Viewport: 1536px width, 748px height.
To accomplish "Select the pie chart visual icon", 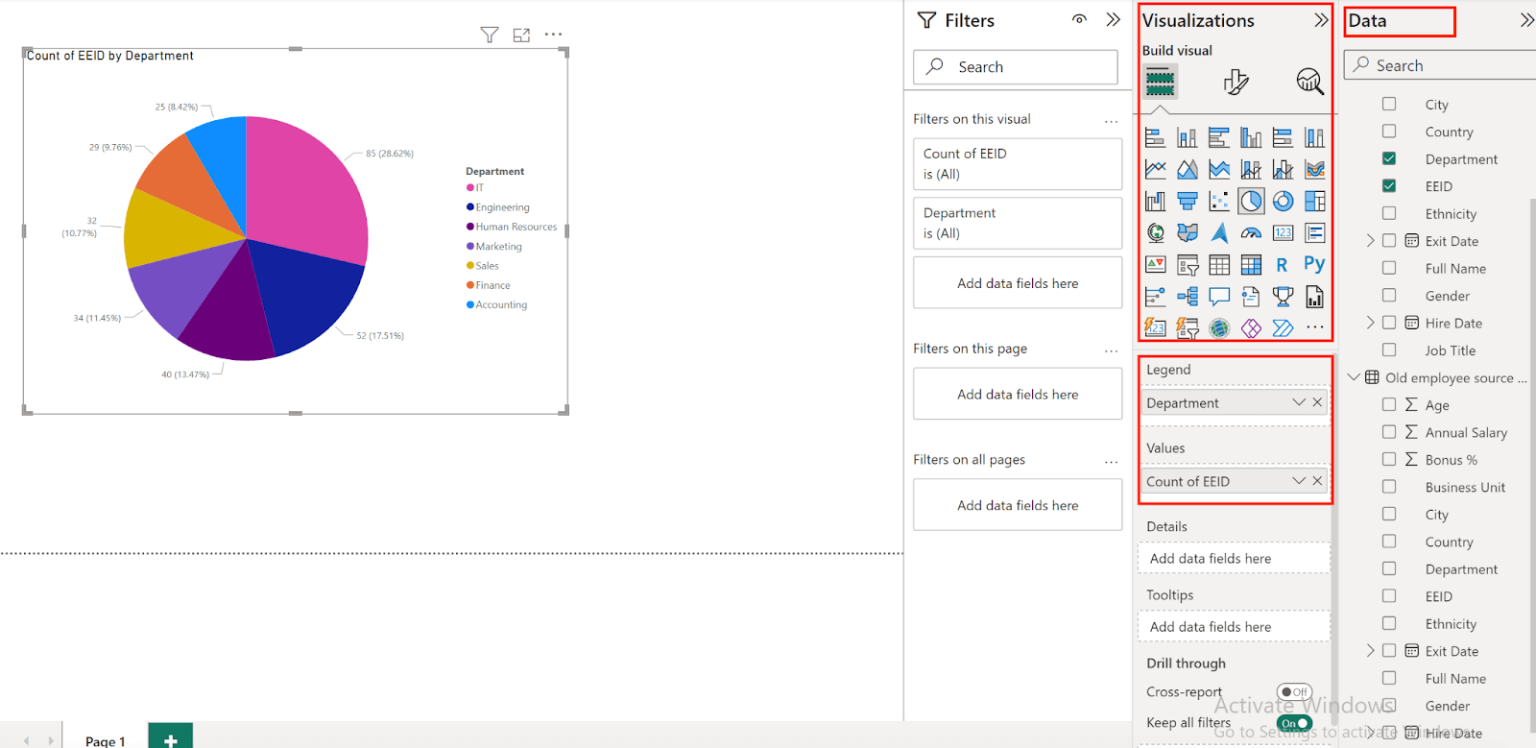I will pyautogui.click(x=1252, y=201).
